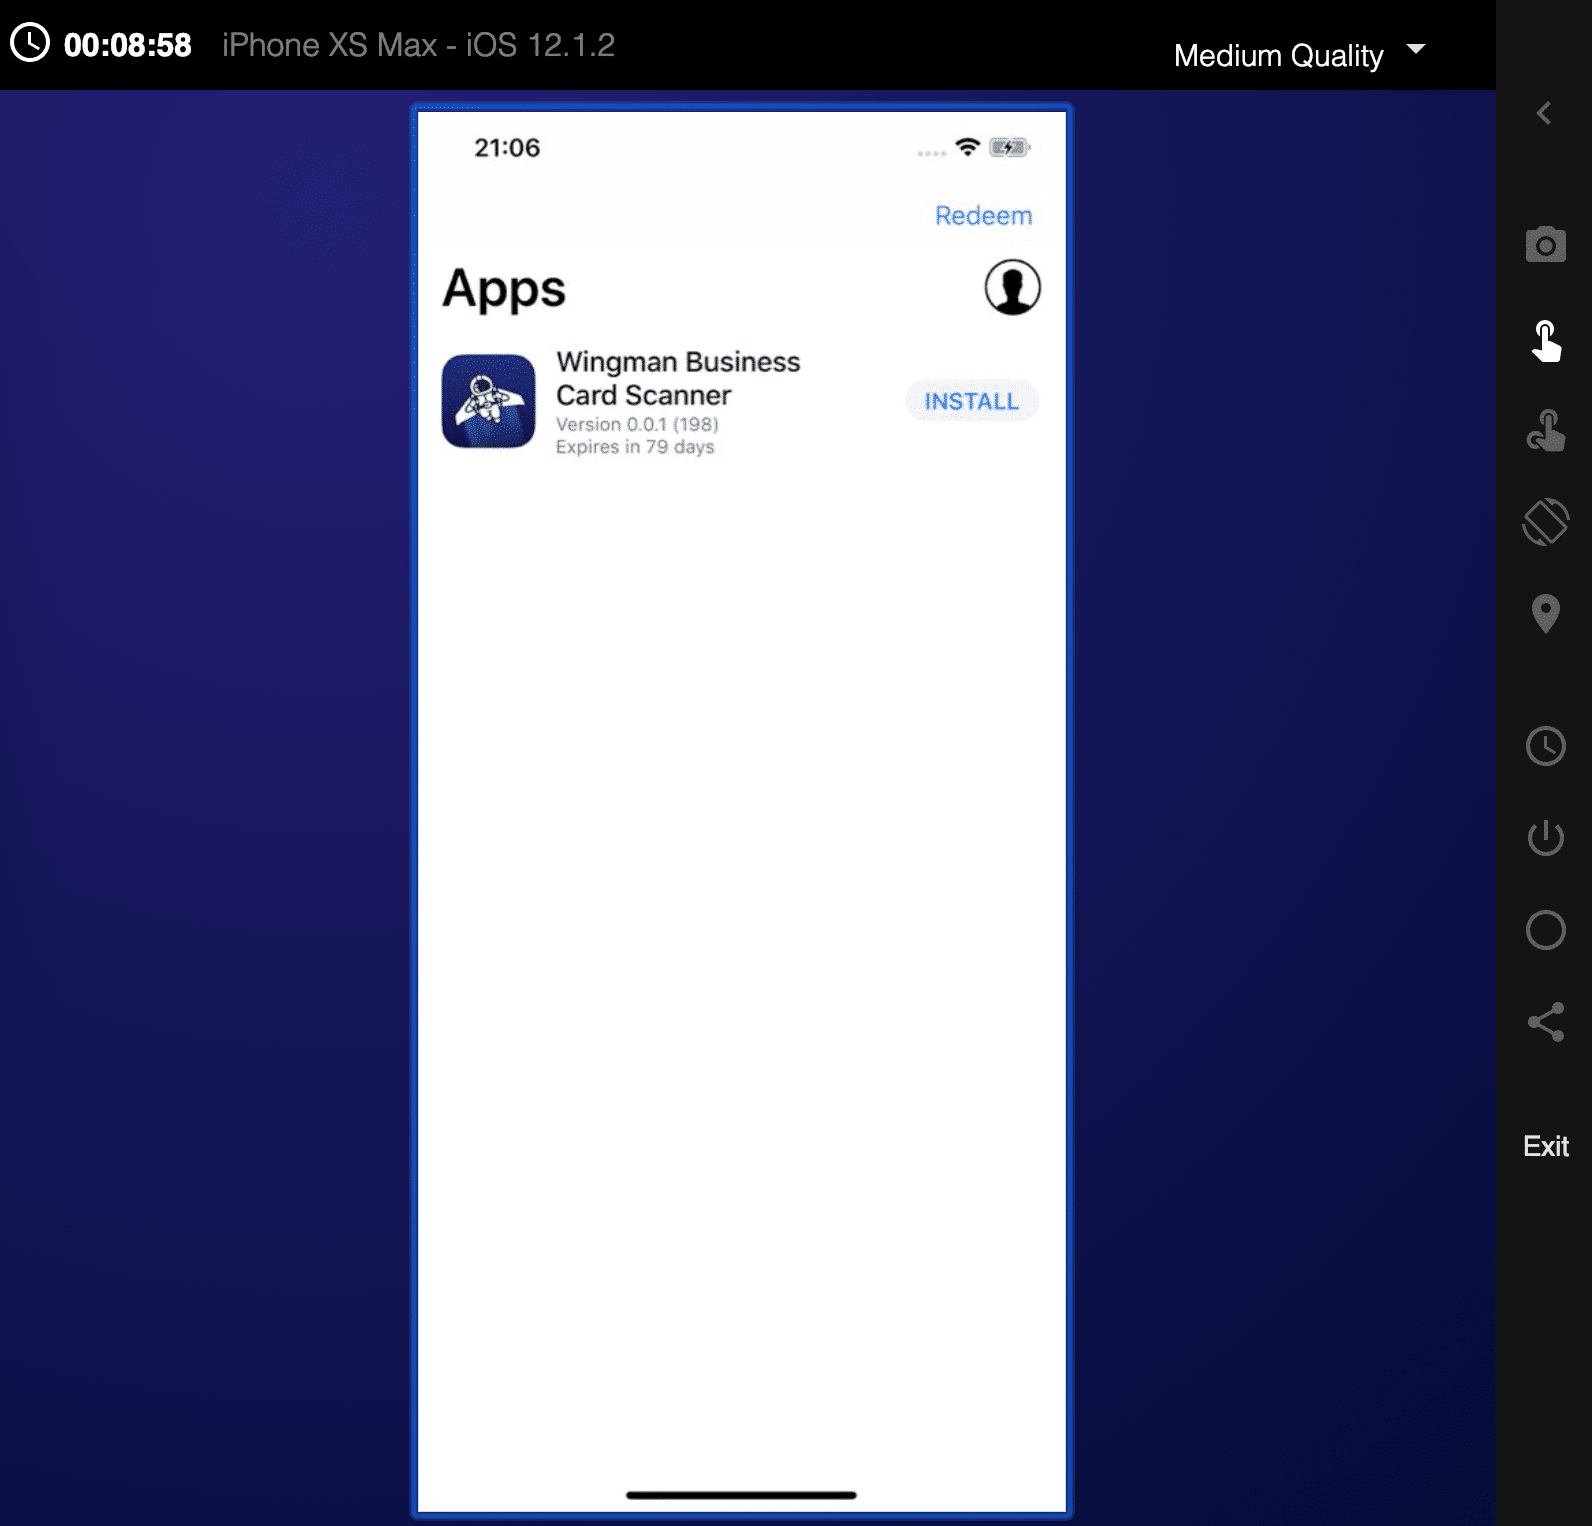
Task: Open the Medium Quality dropdown
Action: [x=1299, y=54]
